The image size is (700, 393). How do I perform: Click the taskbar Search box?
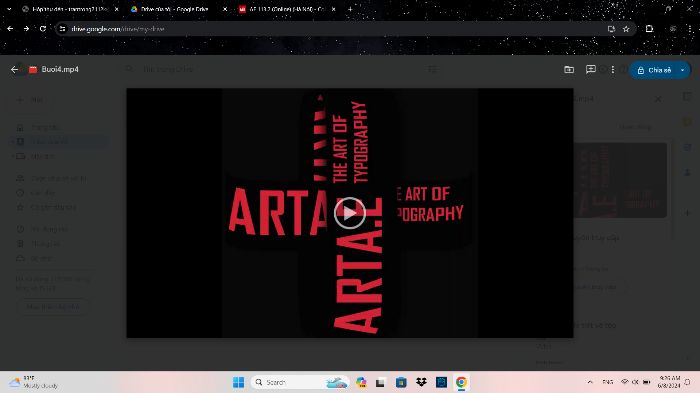tap(300, 382)
